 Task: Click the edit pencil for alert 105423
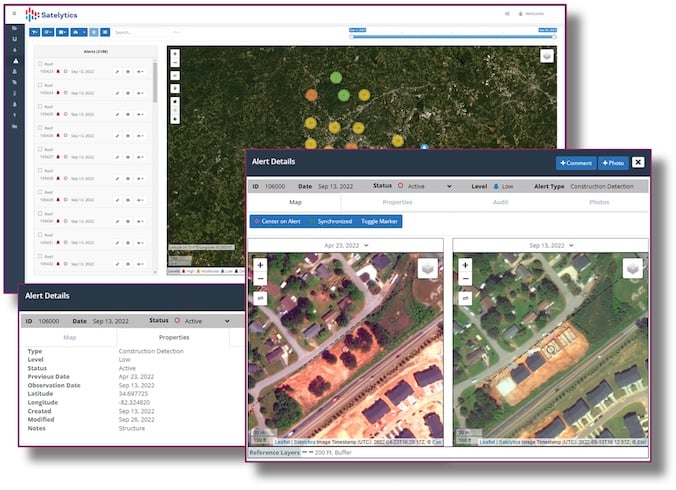point(118,72)
